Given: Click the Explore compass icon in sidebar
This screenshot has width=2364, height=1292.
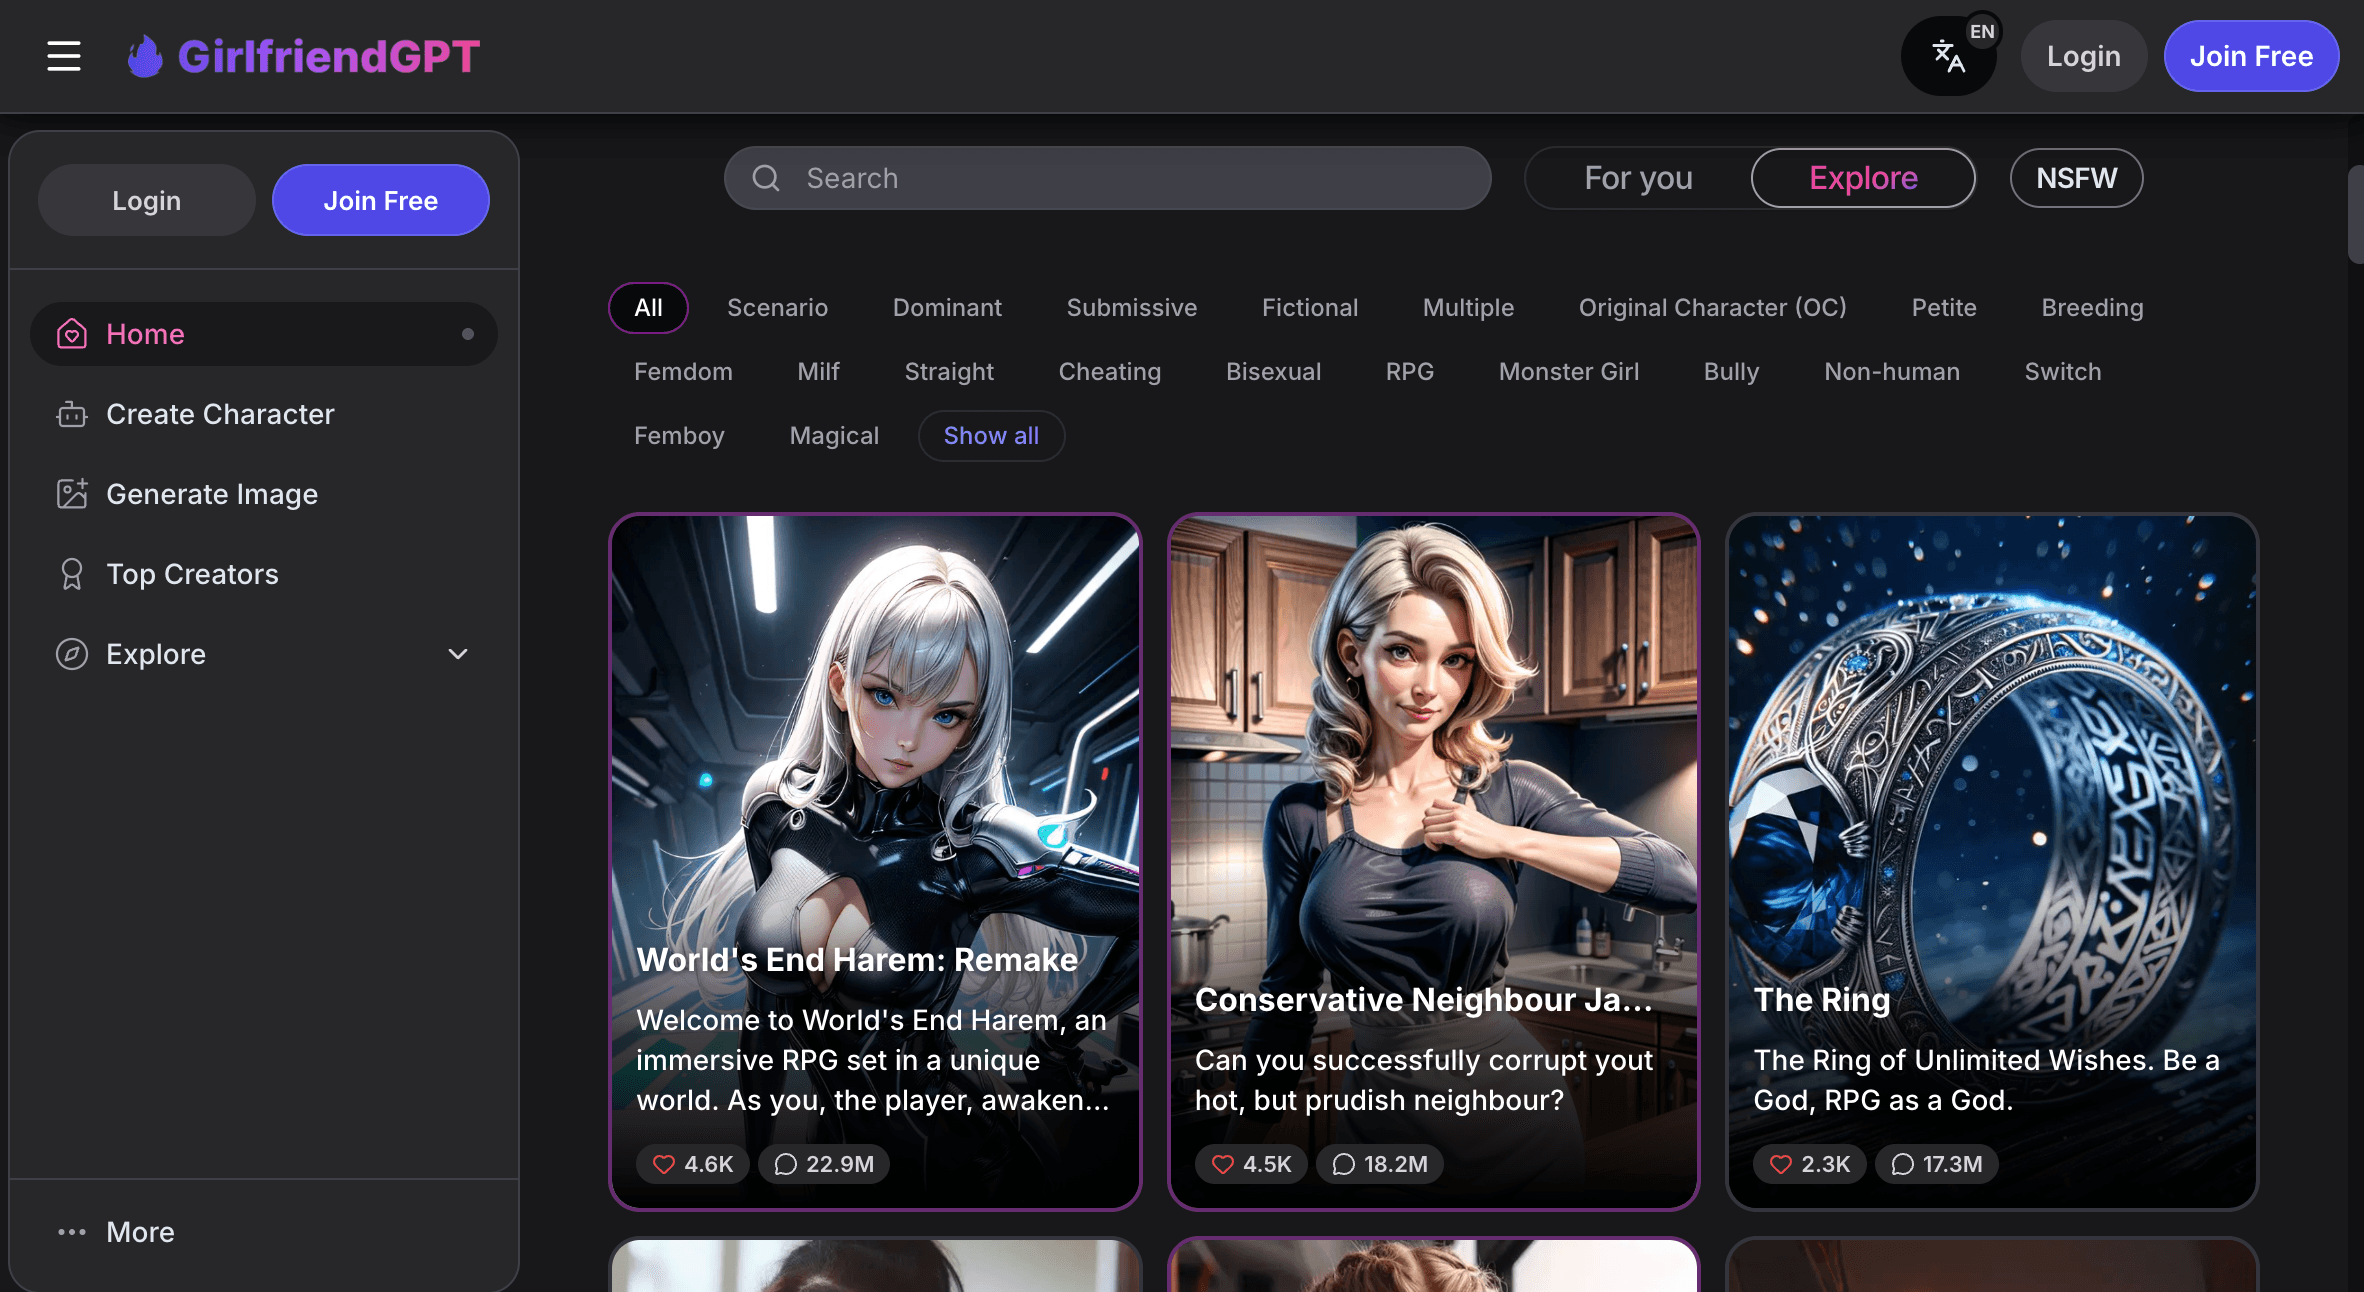Looking at the screenshot, I should [72, 654].
